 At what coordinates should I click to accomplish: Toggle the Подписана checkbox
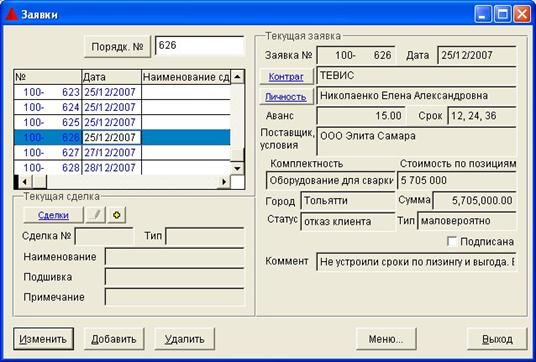click(452, 241)
